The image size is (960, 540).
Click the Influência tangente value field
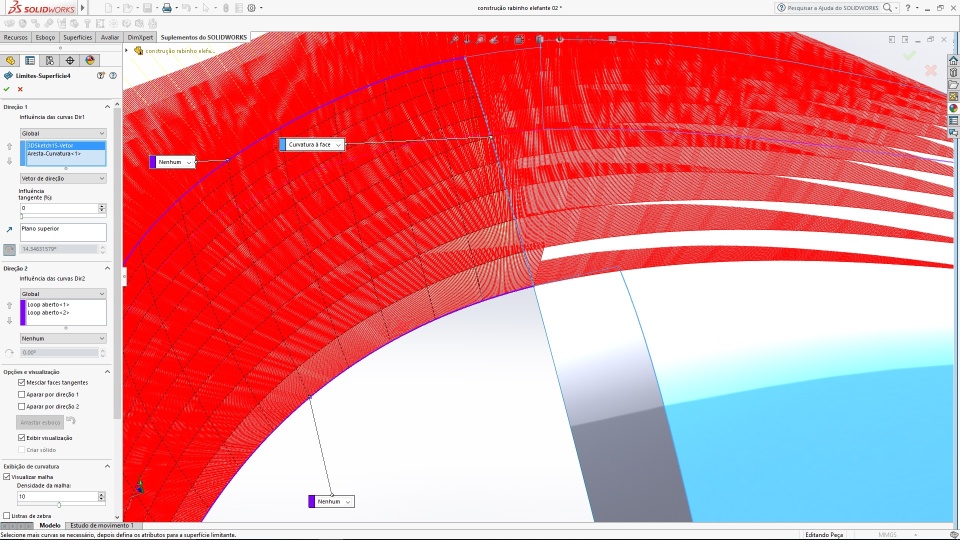59,208
